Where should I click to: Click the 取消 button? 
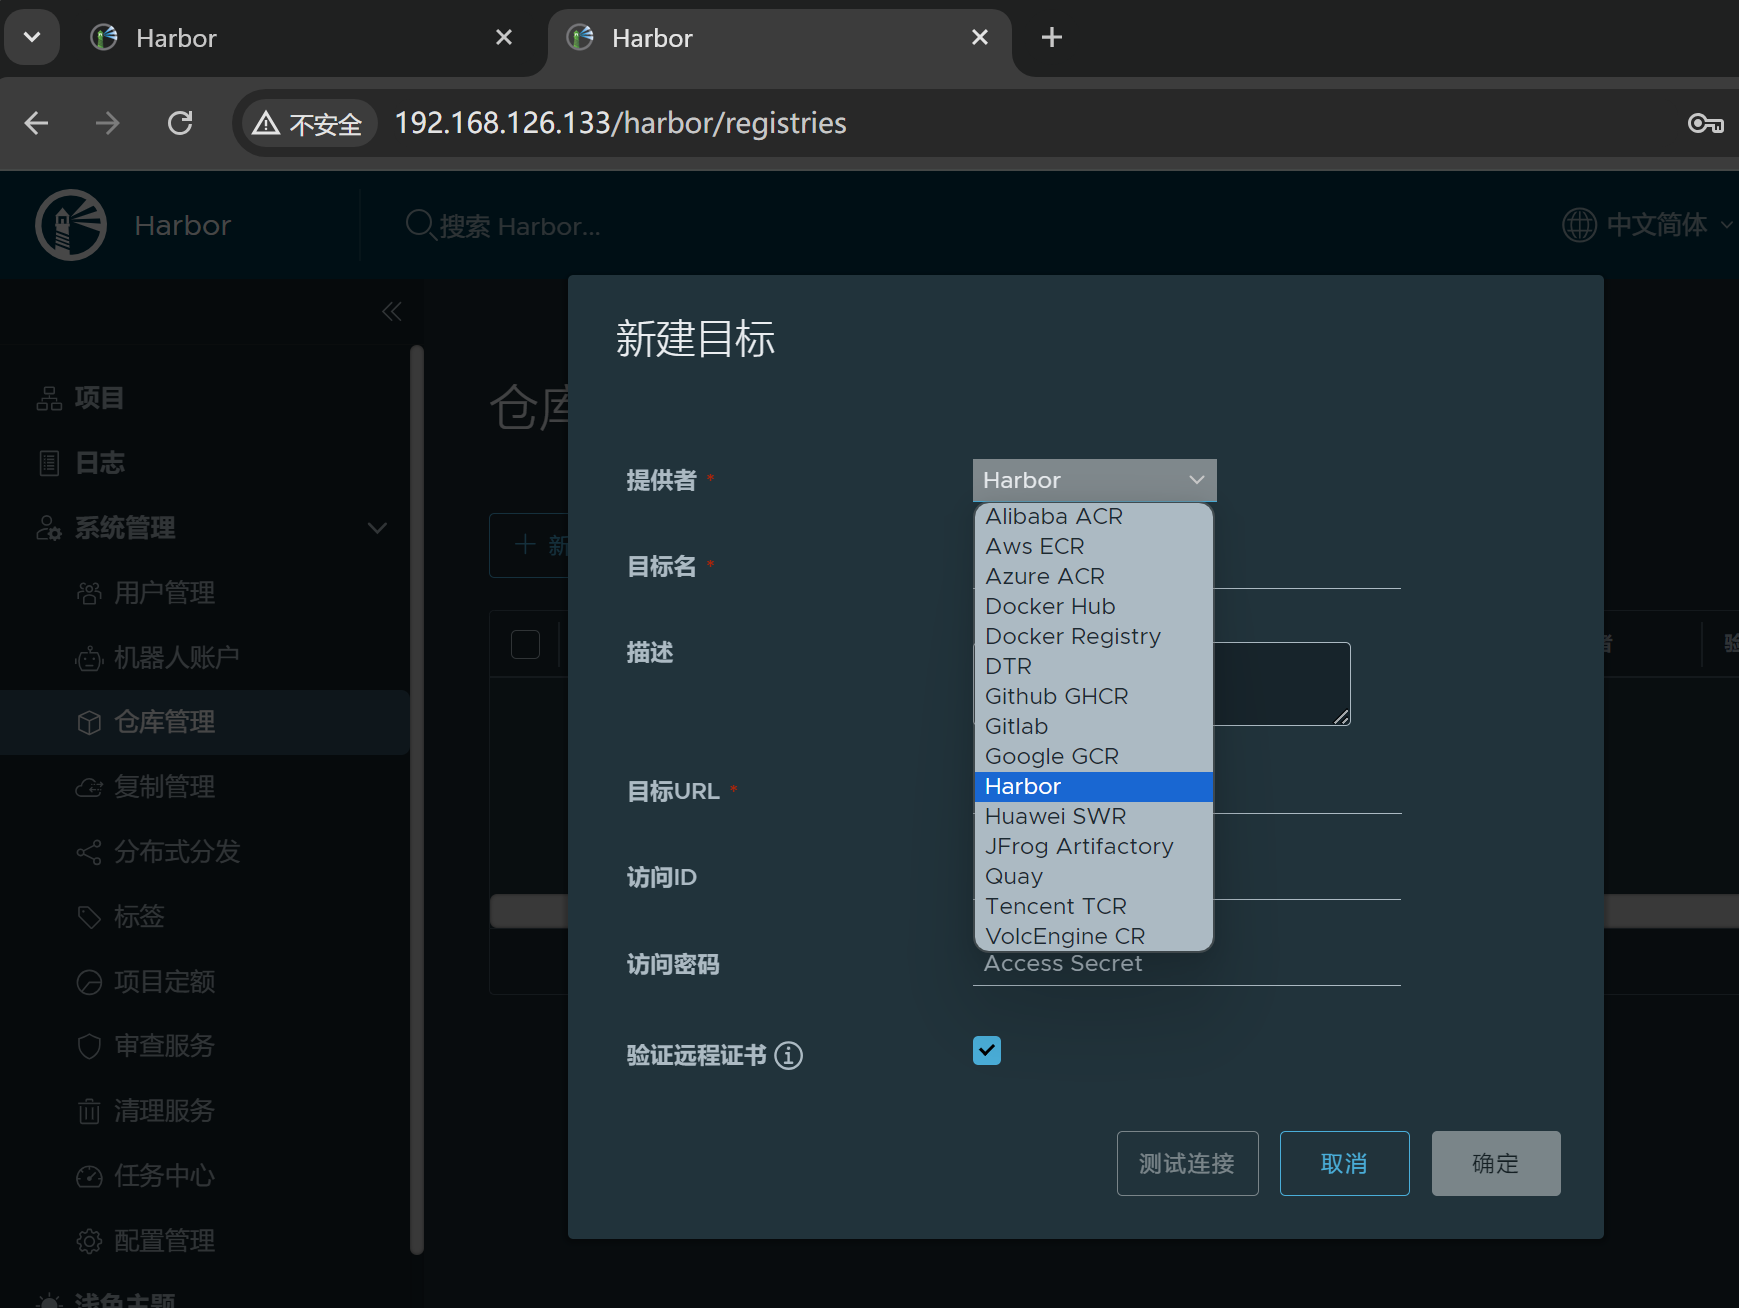click(x=1344, y=1163)
